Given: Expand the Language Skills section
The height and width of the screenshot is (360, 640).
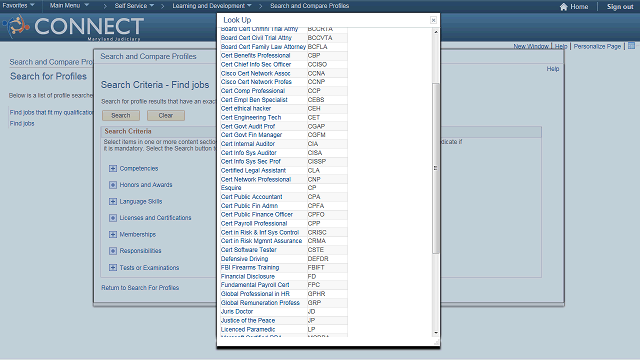Looking at the screenshot, I should (x=113, y=202).
